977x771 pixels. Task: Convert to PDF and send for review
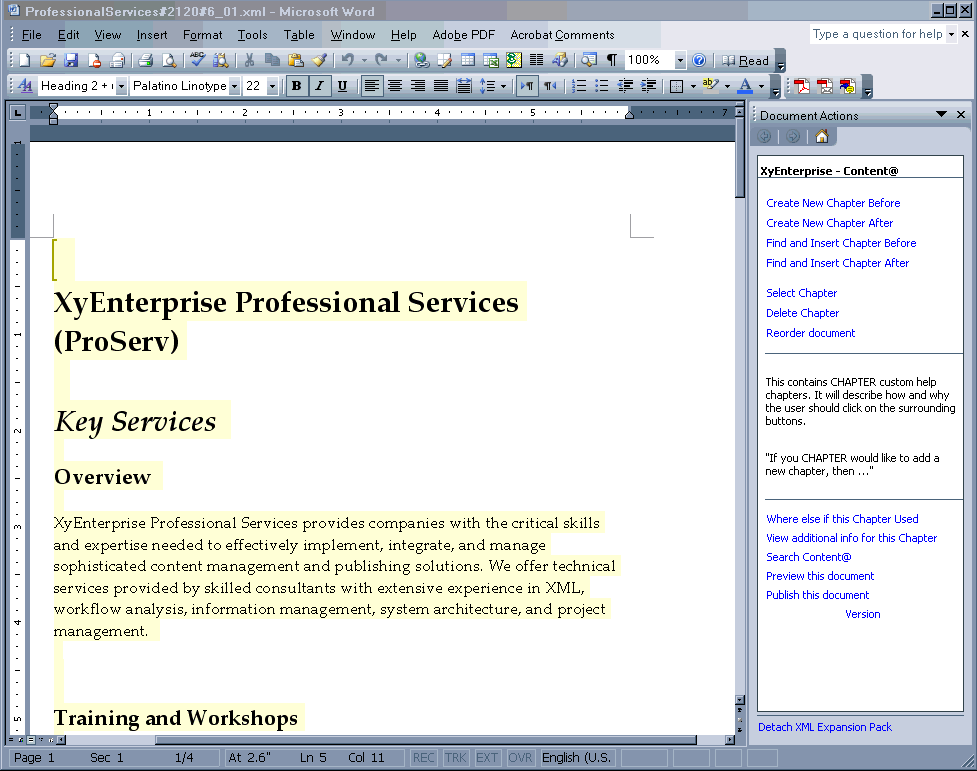pyautogui.click(x=847, y=86)
